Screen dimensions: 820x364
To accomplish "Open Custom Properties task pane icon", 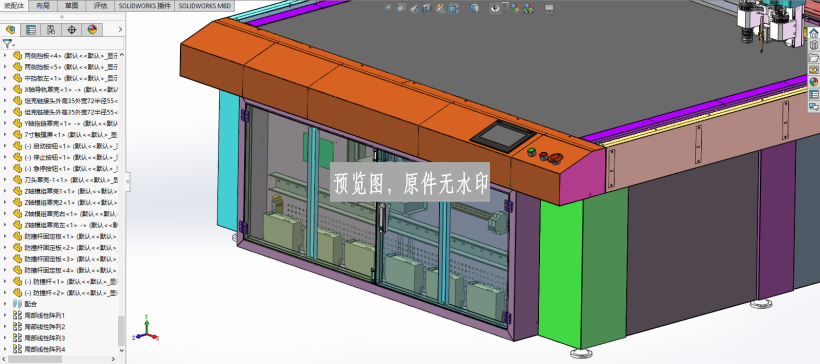I will pos(814,94).
